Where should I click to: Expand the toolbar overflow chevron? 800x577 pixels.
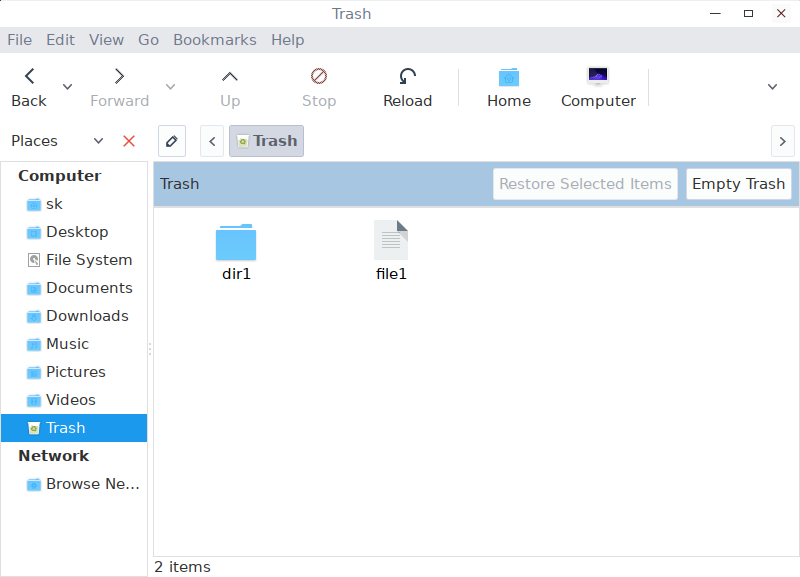pyautogui.click(x=772, y=87)
